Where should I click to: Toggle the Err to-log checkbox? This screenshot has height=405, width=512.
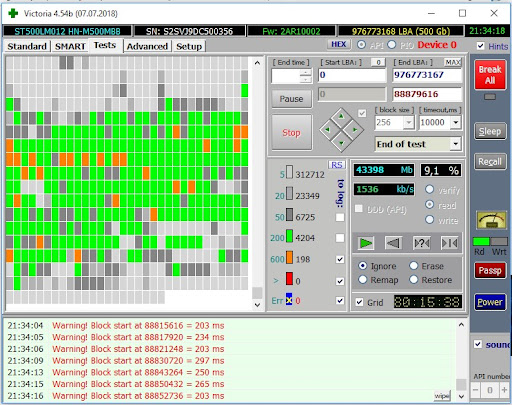click(x=340, y=300)
